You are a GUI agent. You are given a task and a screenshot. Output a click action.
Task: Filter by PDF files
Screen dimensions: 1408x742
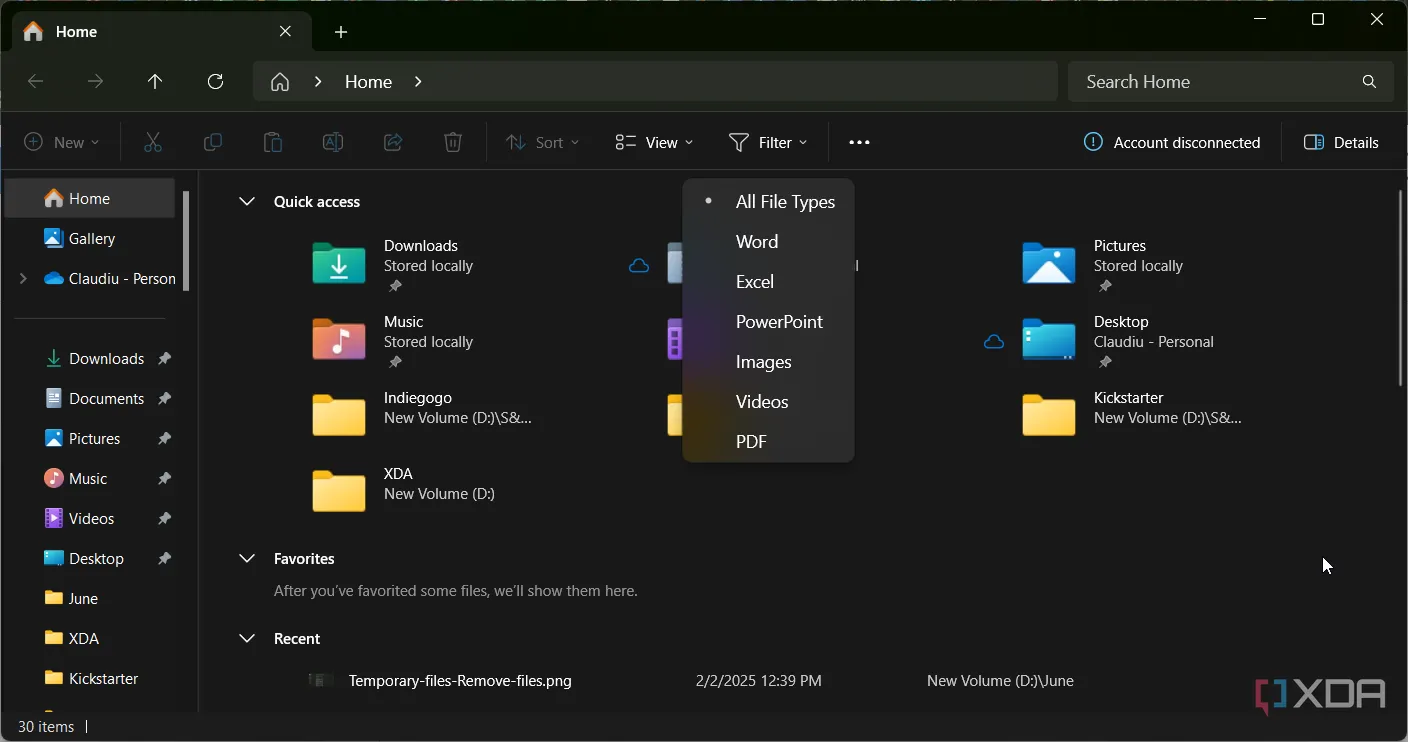768,442
